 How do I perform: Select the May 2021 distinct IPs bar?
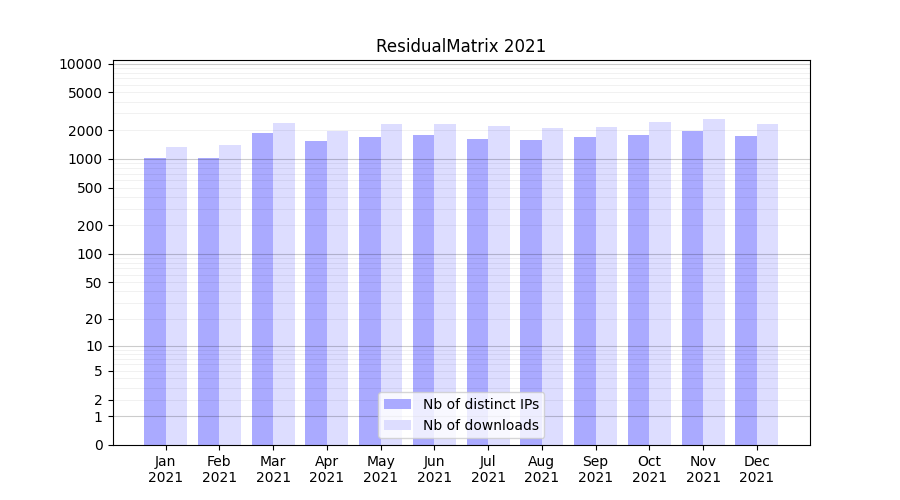(x=370, y=290)
